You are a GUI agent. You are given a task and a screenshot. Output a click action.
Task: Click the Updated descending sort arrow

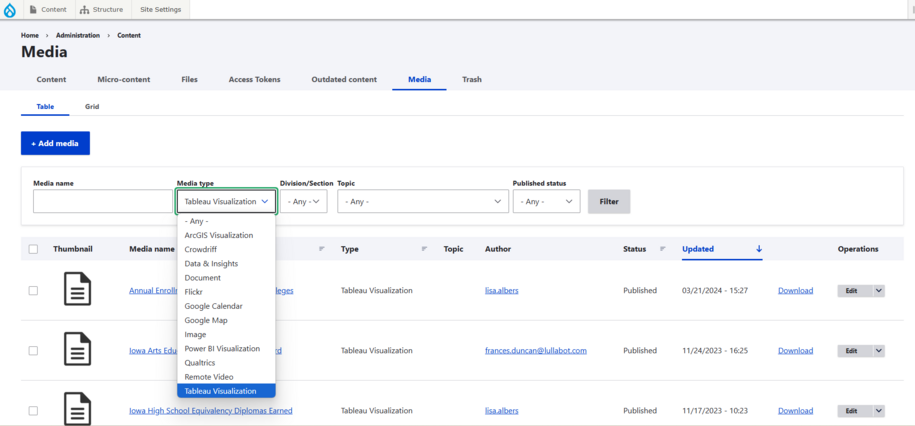click(759, 249)
